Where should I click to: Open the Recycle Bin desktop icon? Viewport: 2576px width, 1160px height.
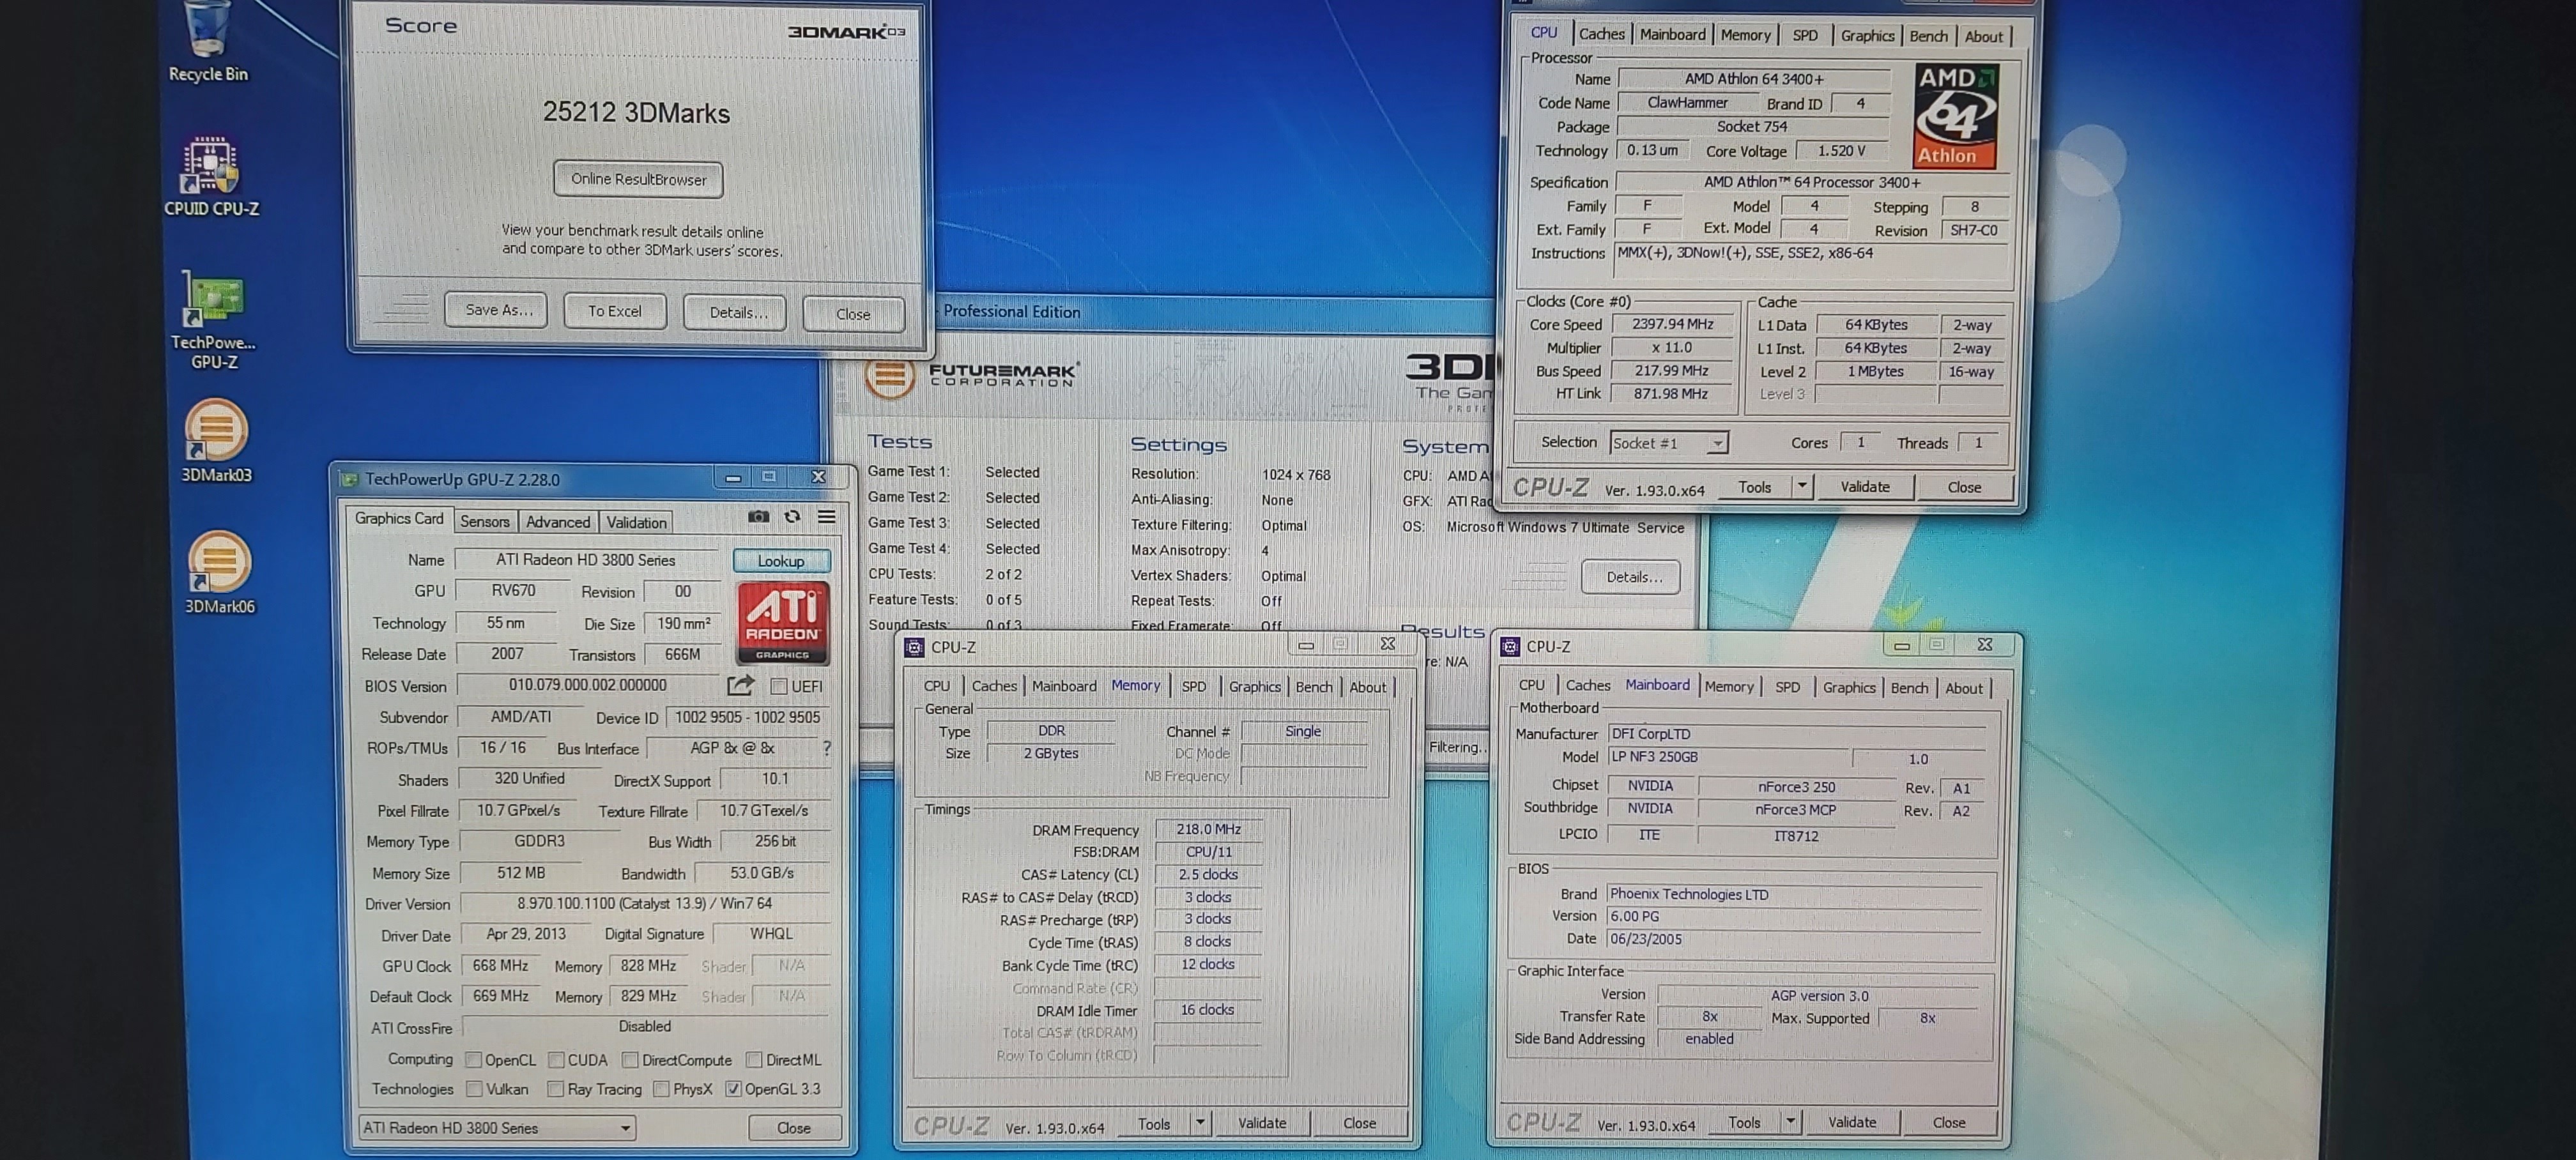207,41
